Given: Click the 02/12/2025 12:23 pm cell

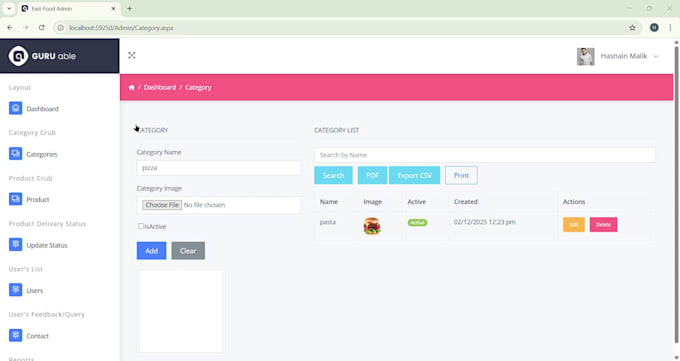Looking at the screenshot, I should pos(485,222).
